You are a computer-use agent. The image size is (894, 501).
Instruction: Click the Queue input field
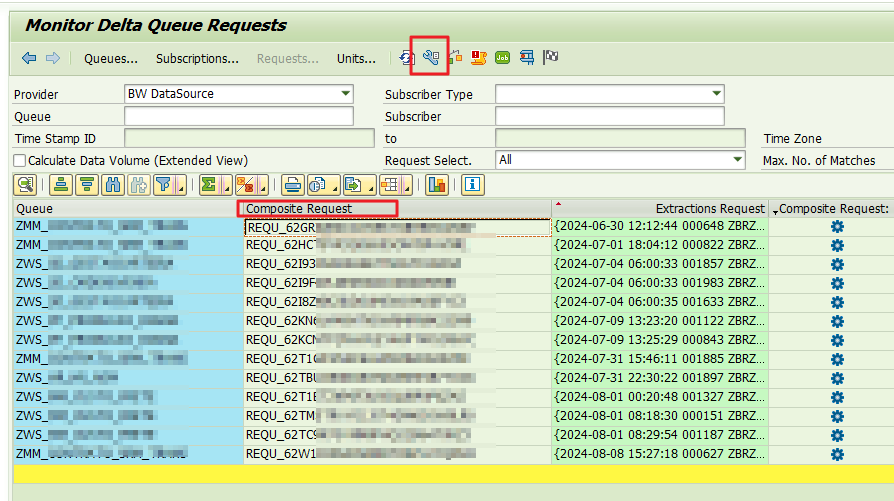239,116
